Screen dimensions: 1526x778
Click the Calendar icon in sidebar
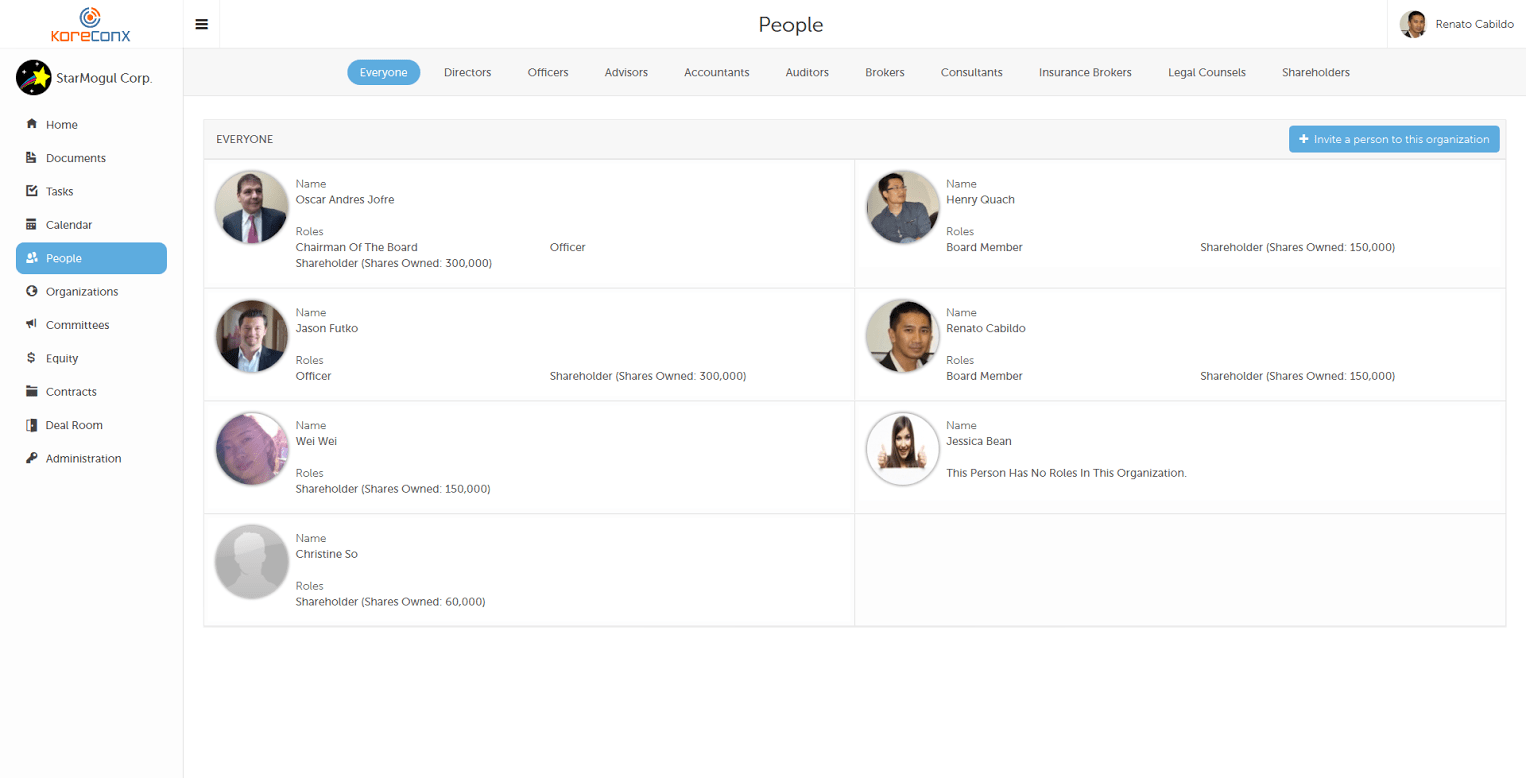32,225
